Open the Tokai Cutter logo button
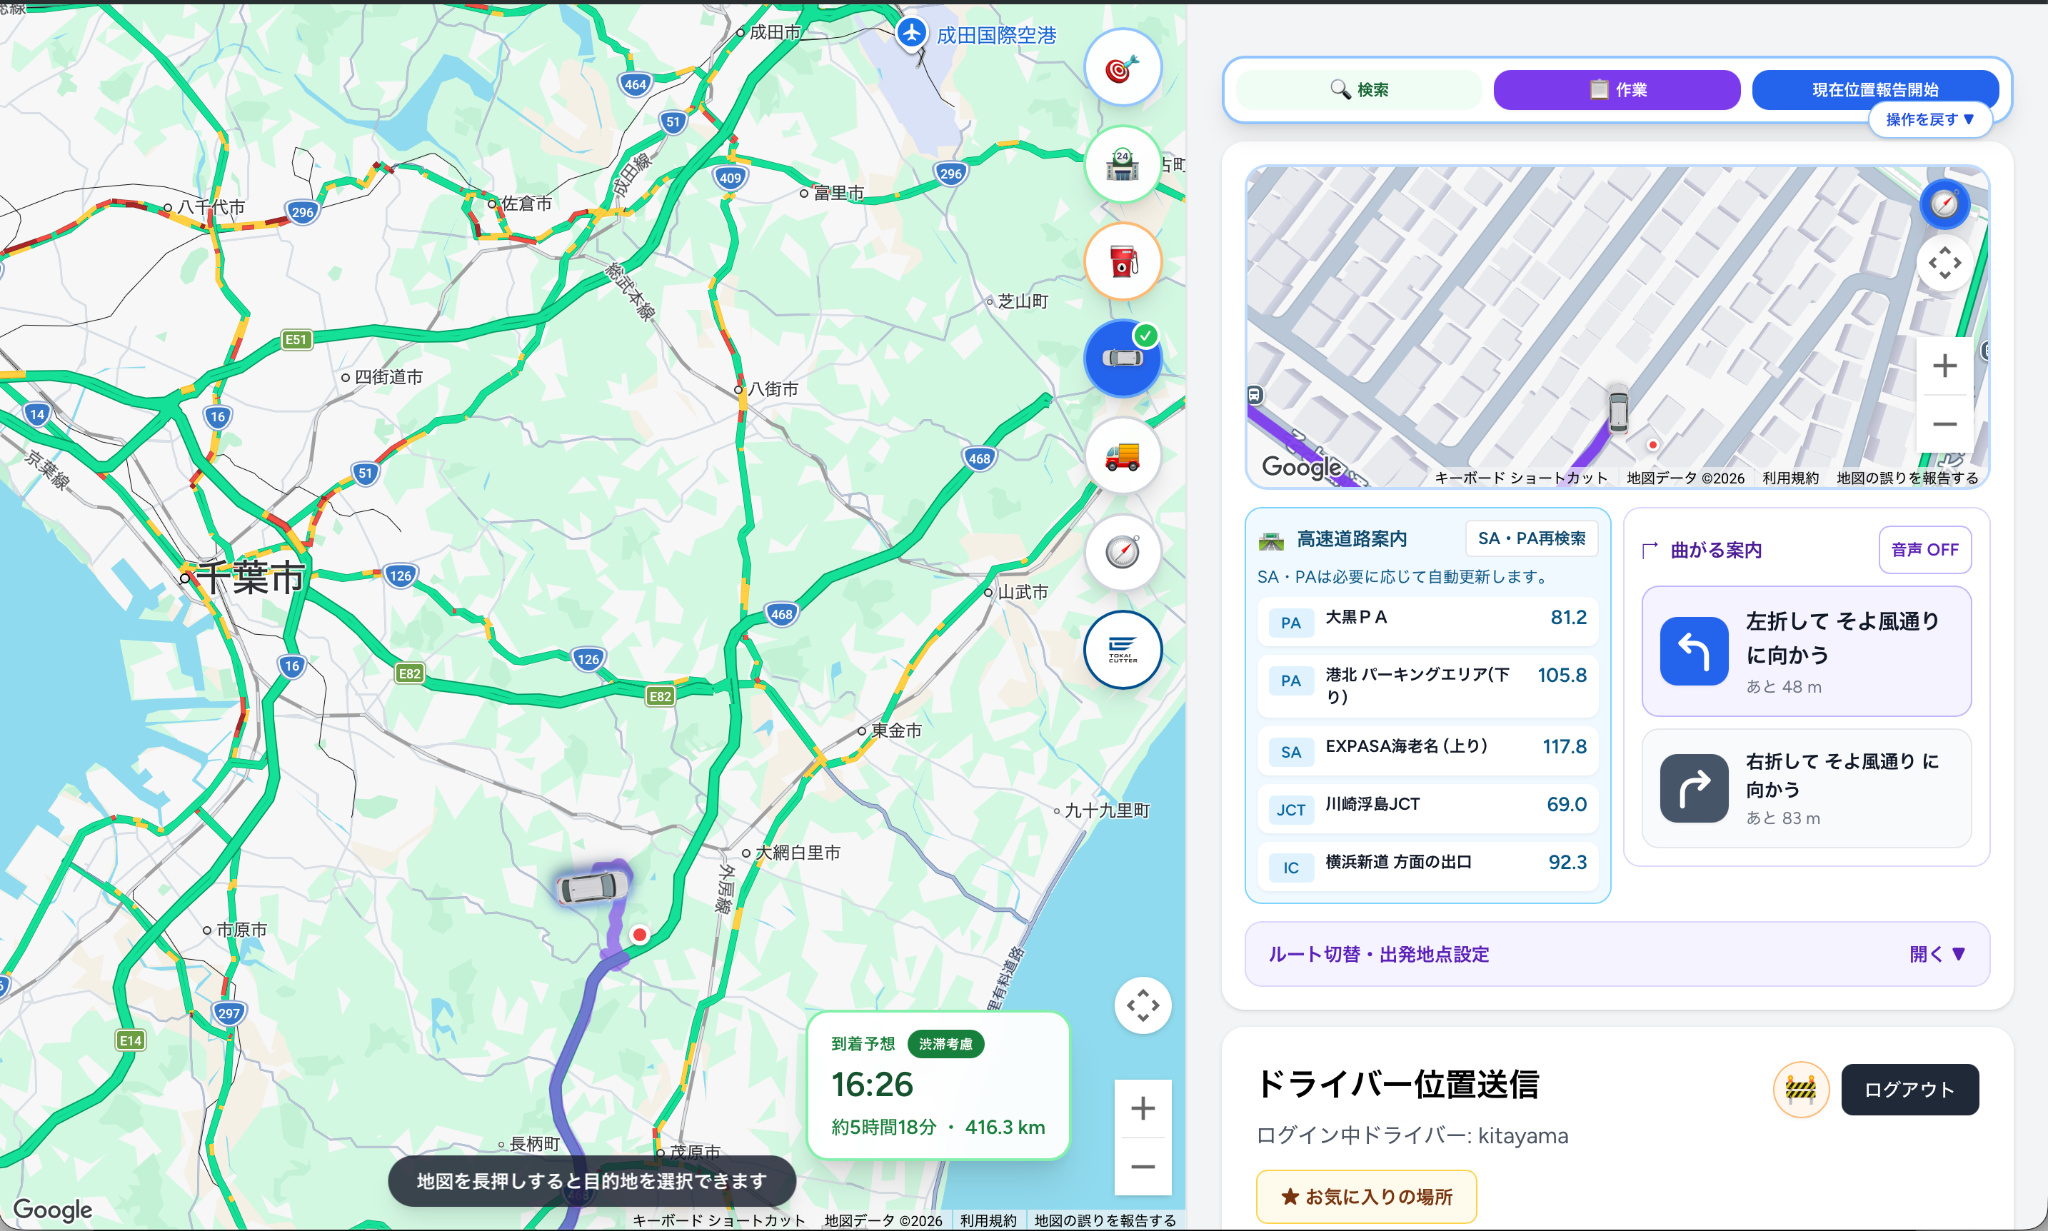 (1122, 649)
